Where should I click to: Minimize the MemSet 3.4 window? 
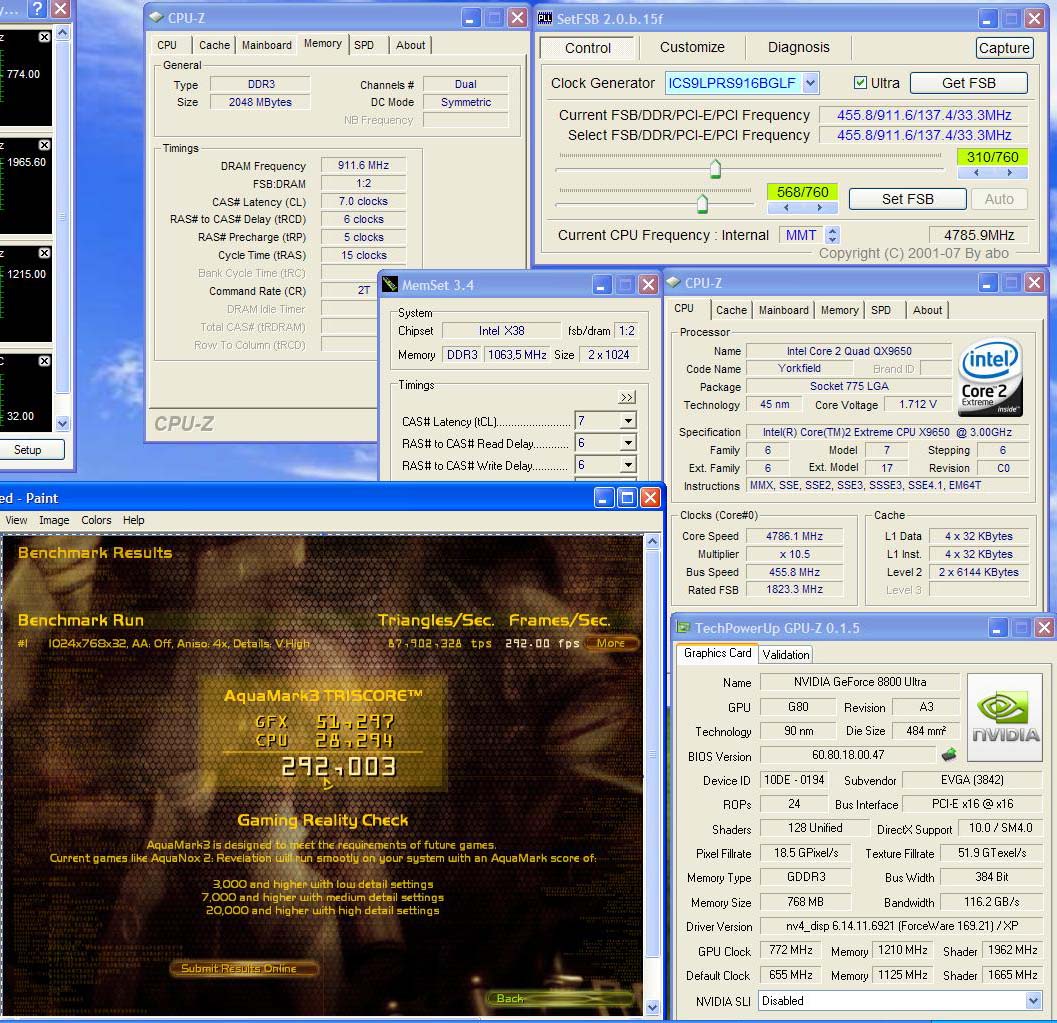tap(603, 284)
